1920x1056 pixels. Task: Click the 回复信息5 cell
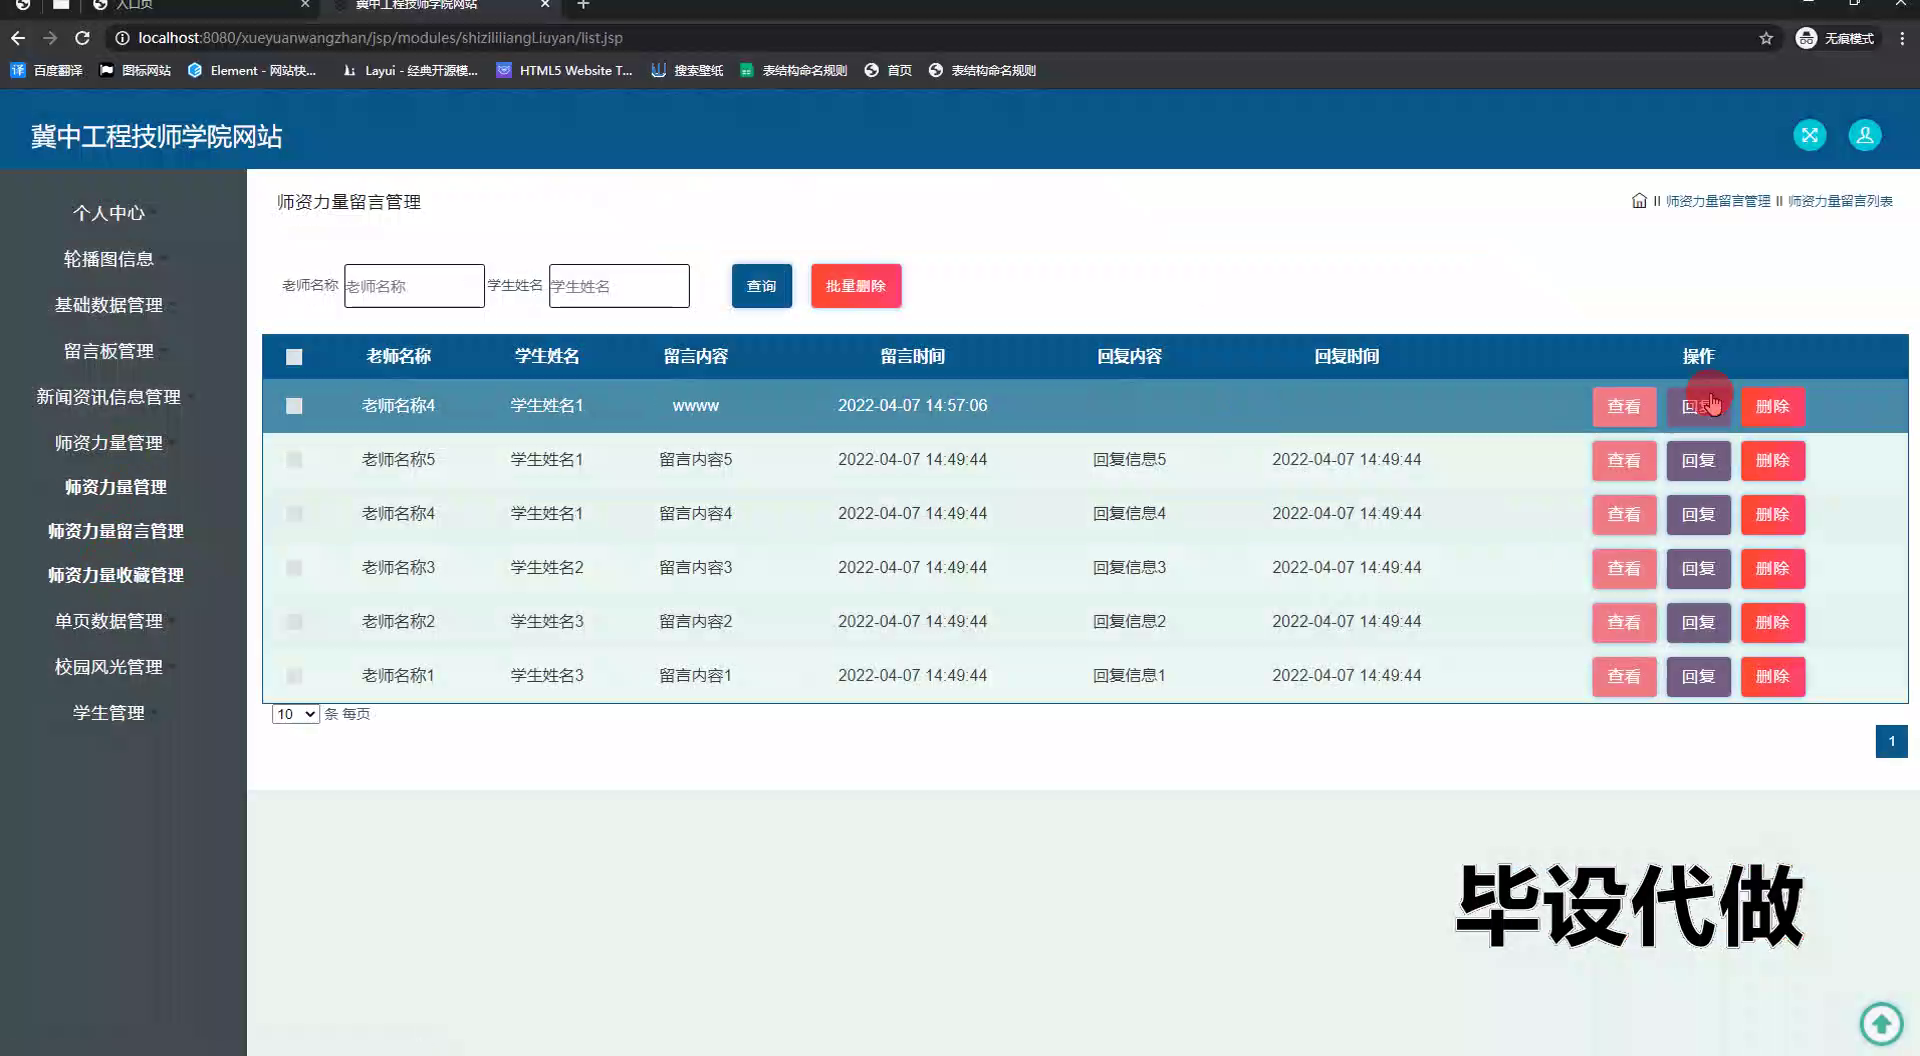point(1129,460)
